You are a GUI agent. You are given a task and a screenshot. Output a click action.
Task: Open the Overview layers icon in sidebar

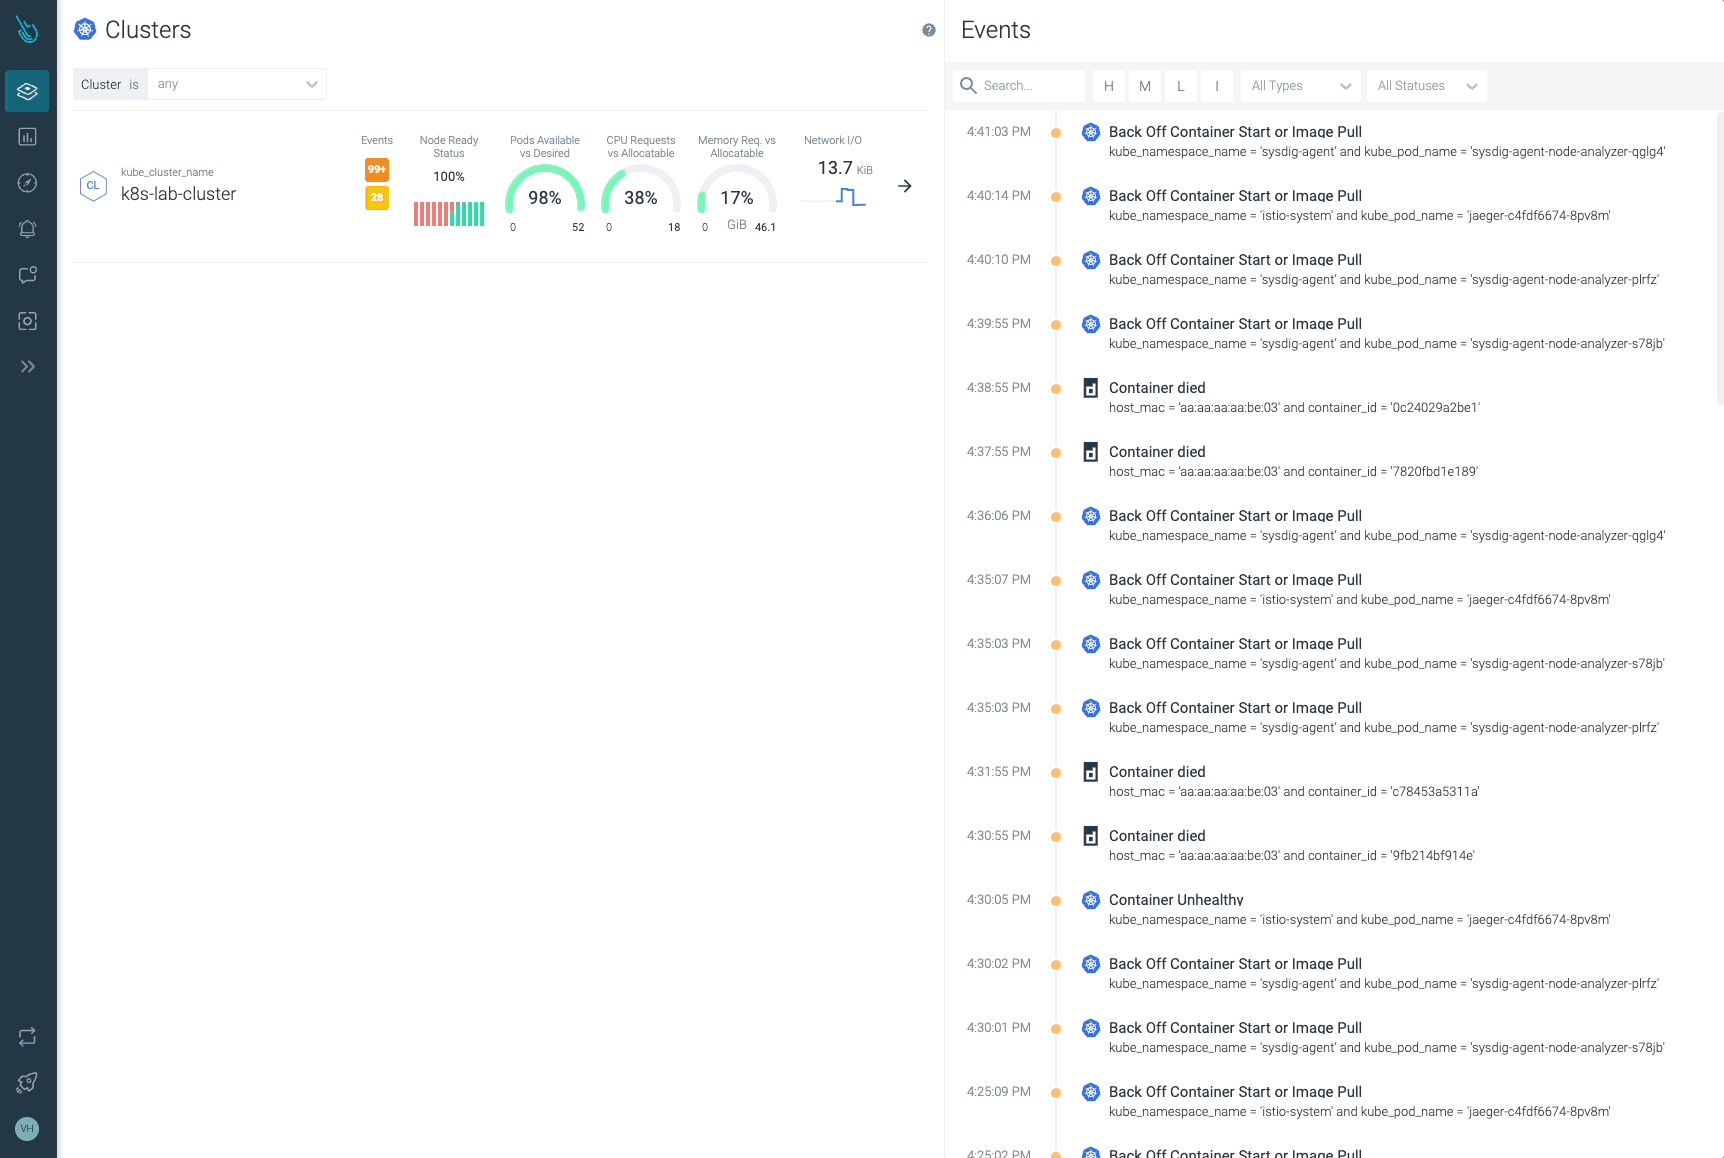(x=27, y=91)
